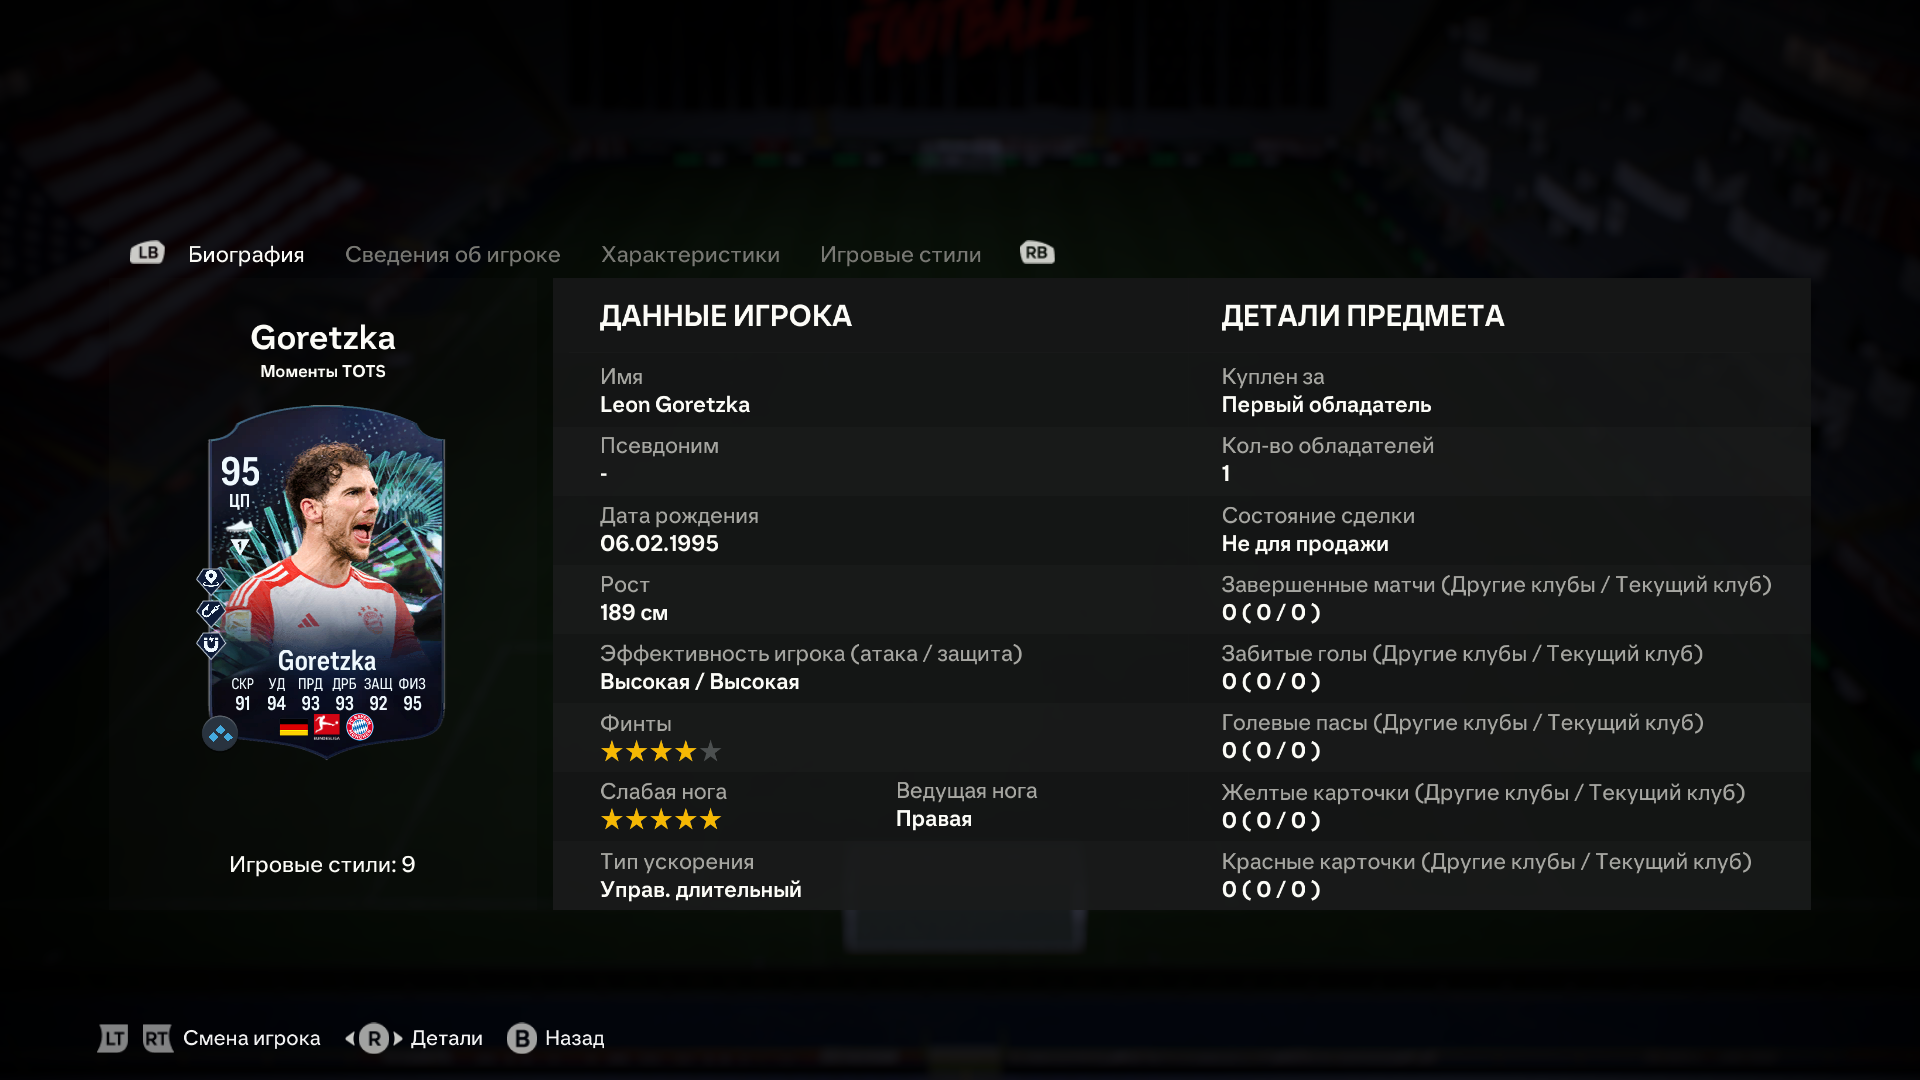
Task: Open the Характеристики tab
Action: (690, 254)
